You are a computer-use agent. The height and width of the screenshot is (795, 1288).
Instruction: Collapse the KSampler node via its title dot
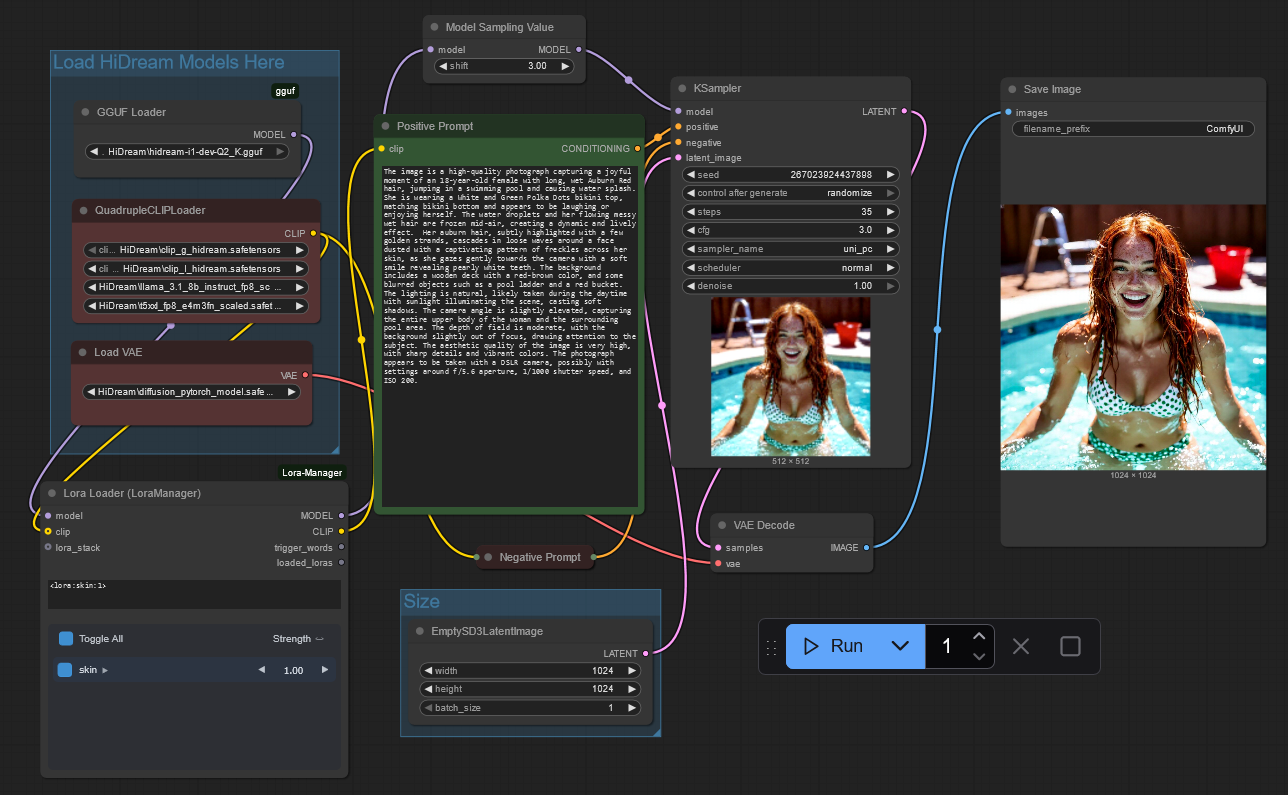pos(681,89)
